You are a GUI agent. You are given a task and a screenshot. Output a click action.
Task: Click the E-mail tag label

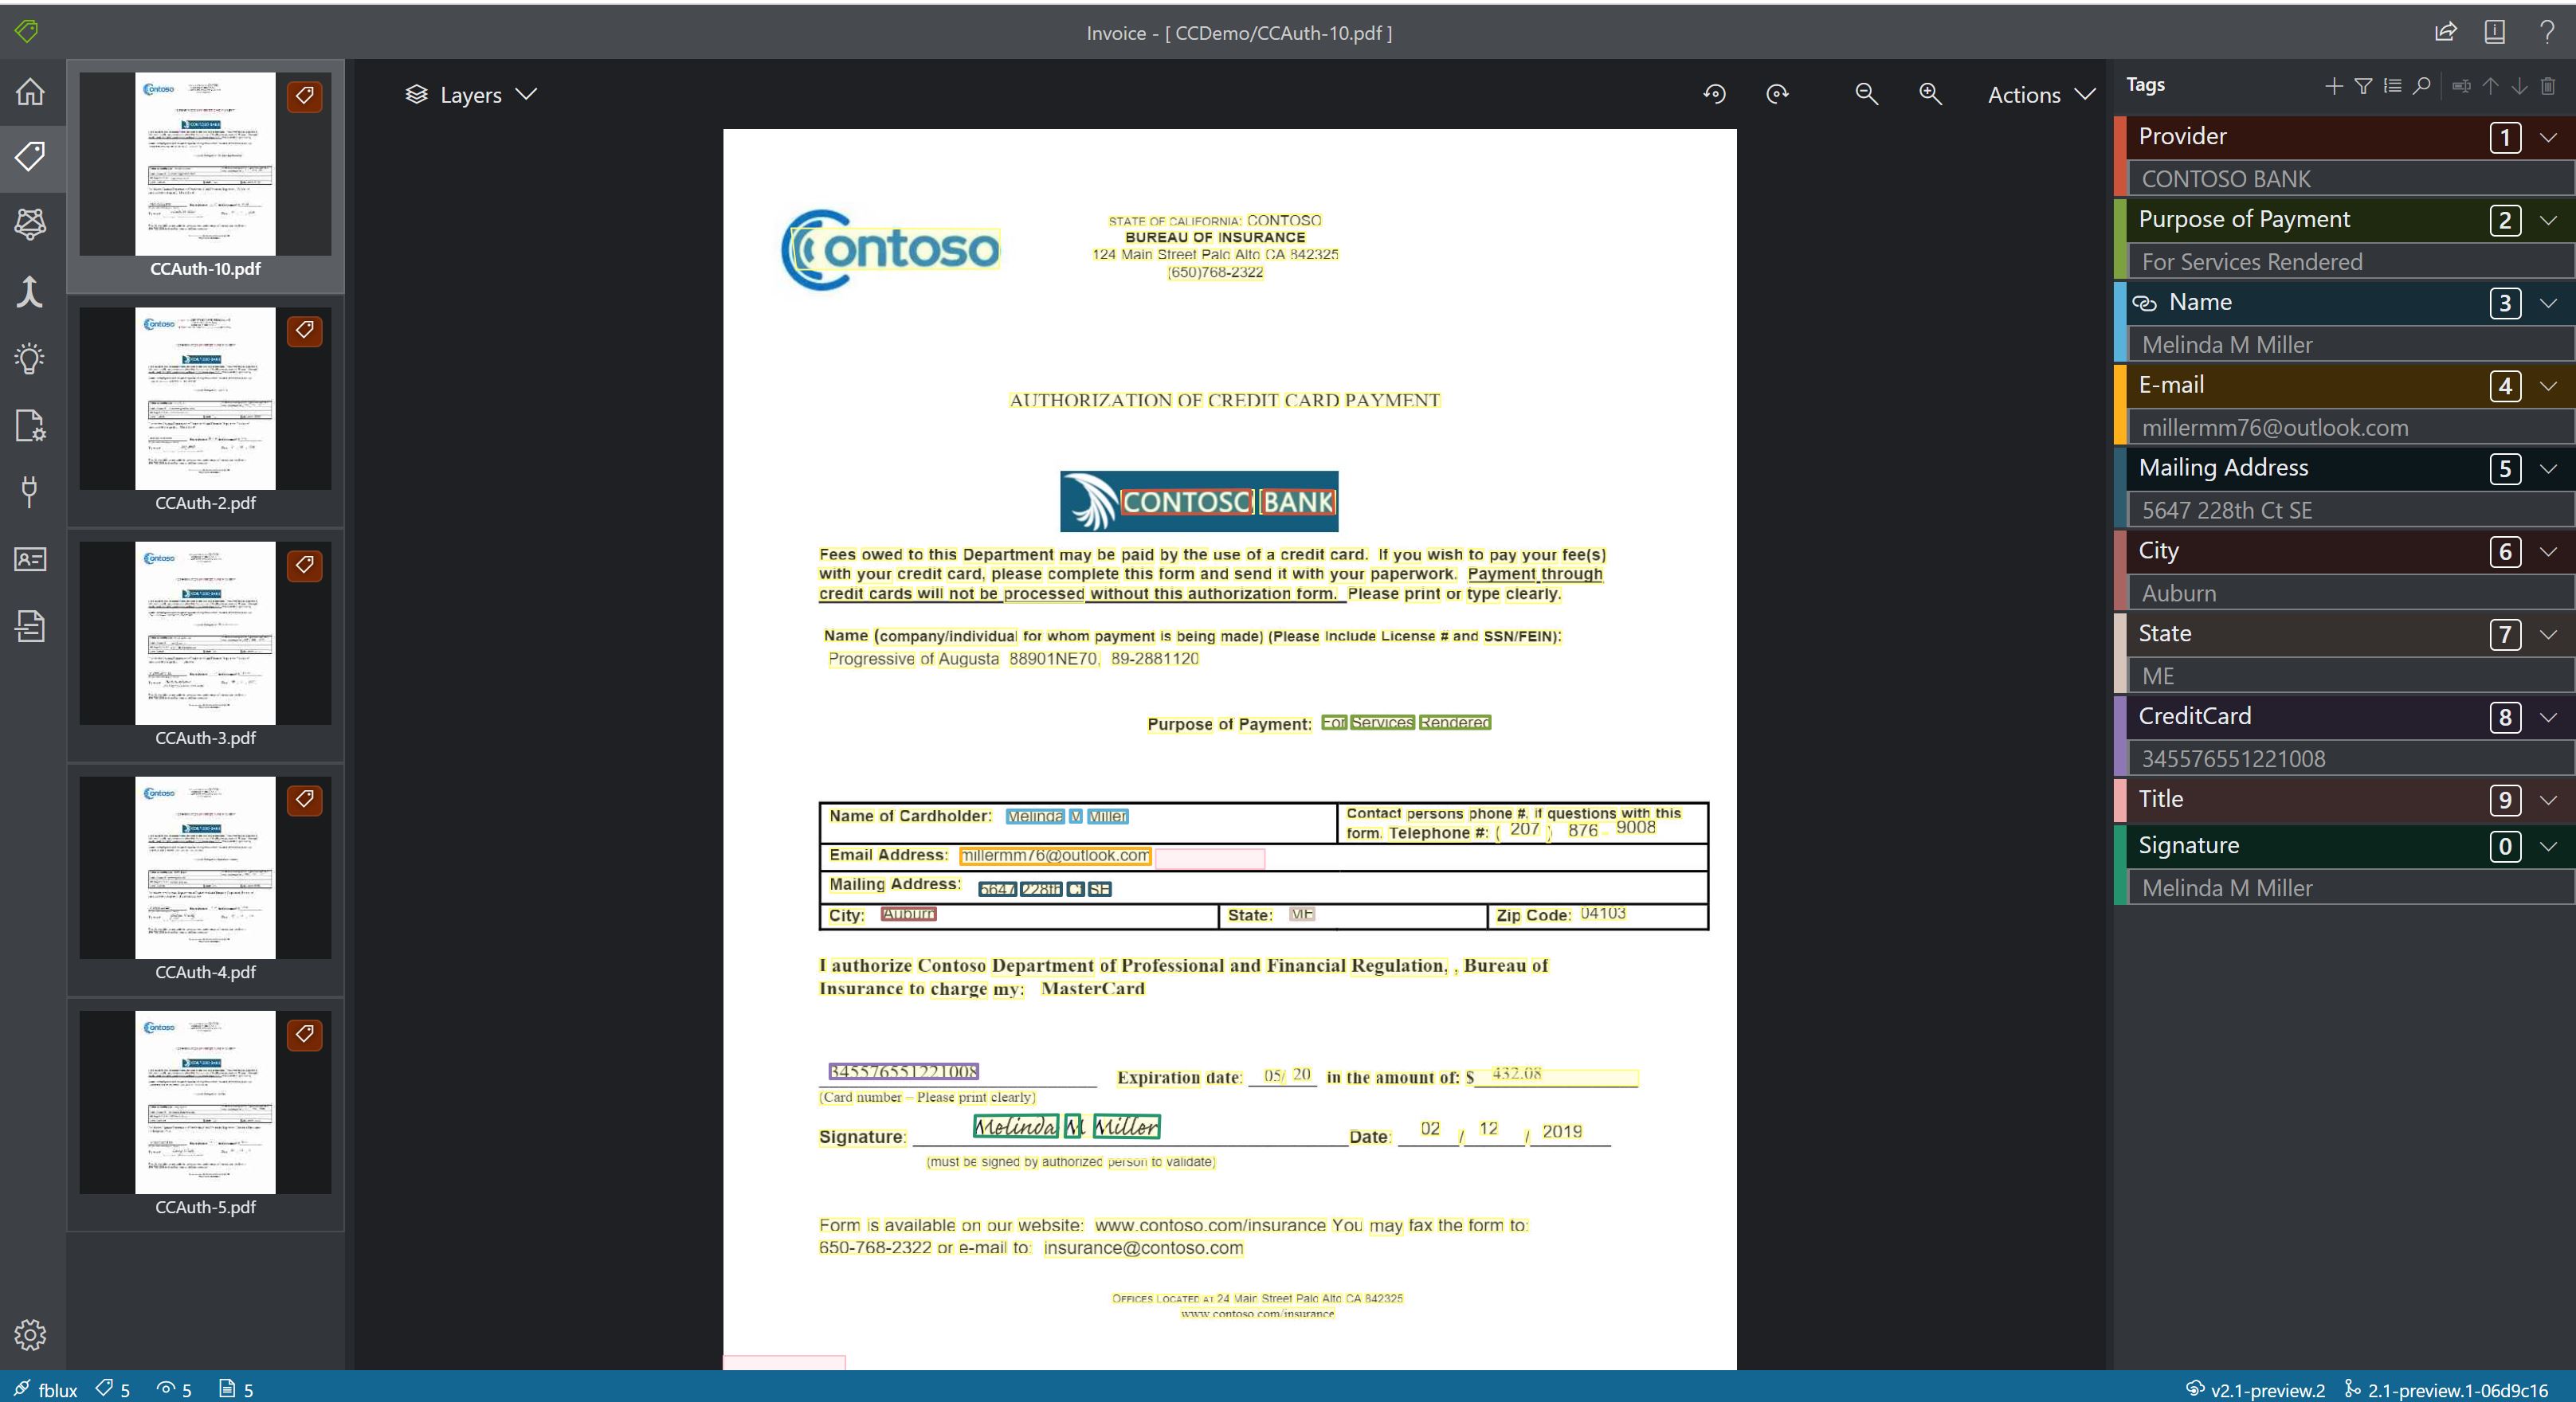click(x=2170, y=383)
